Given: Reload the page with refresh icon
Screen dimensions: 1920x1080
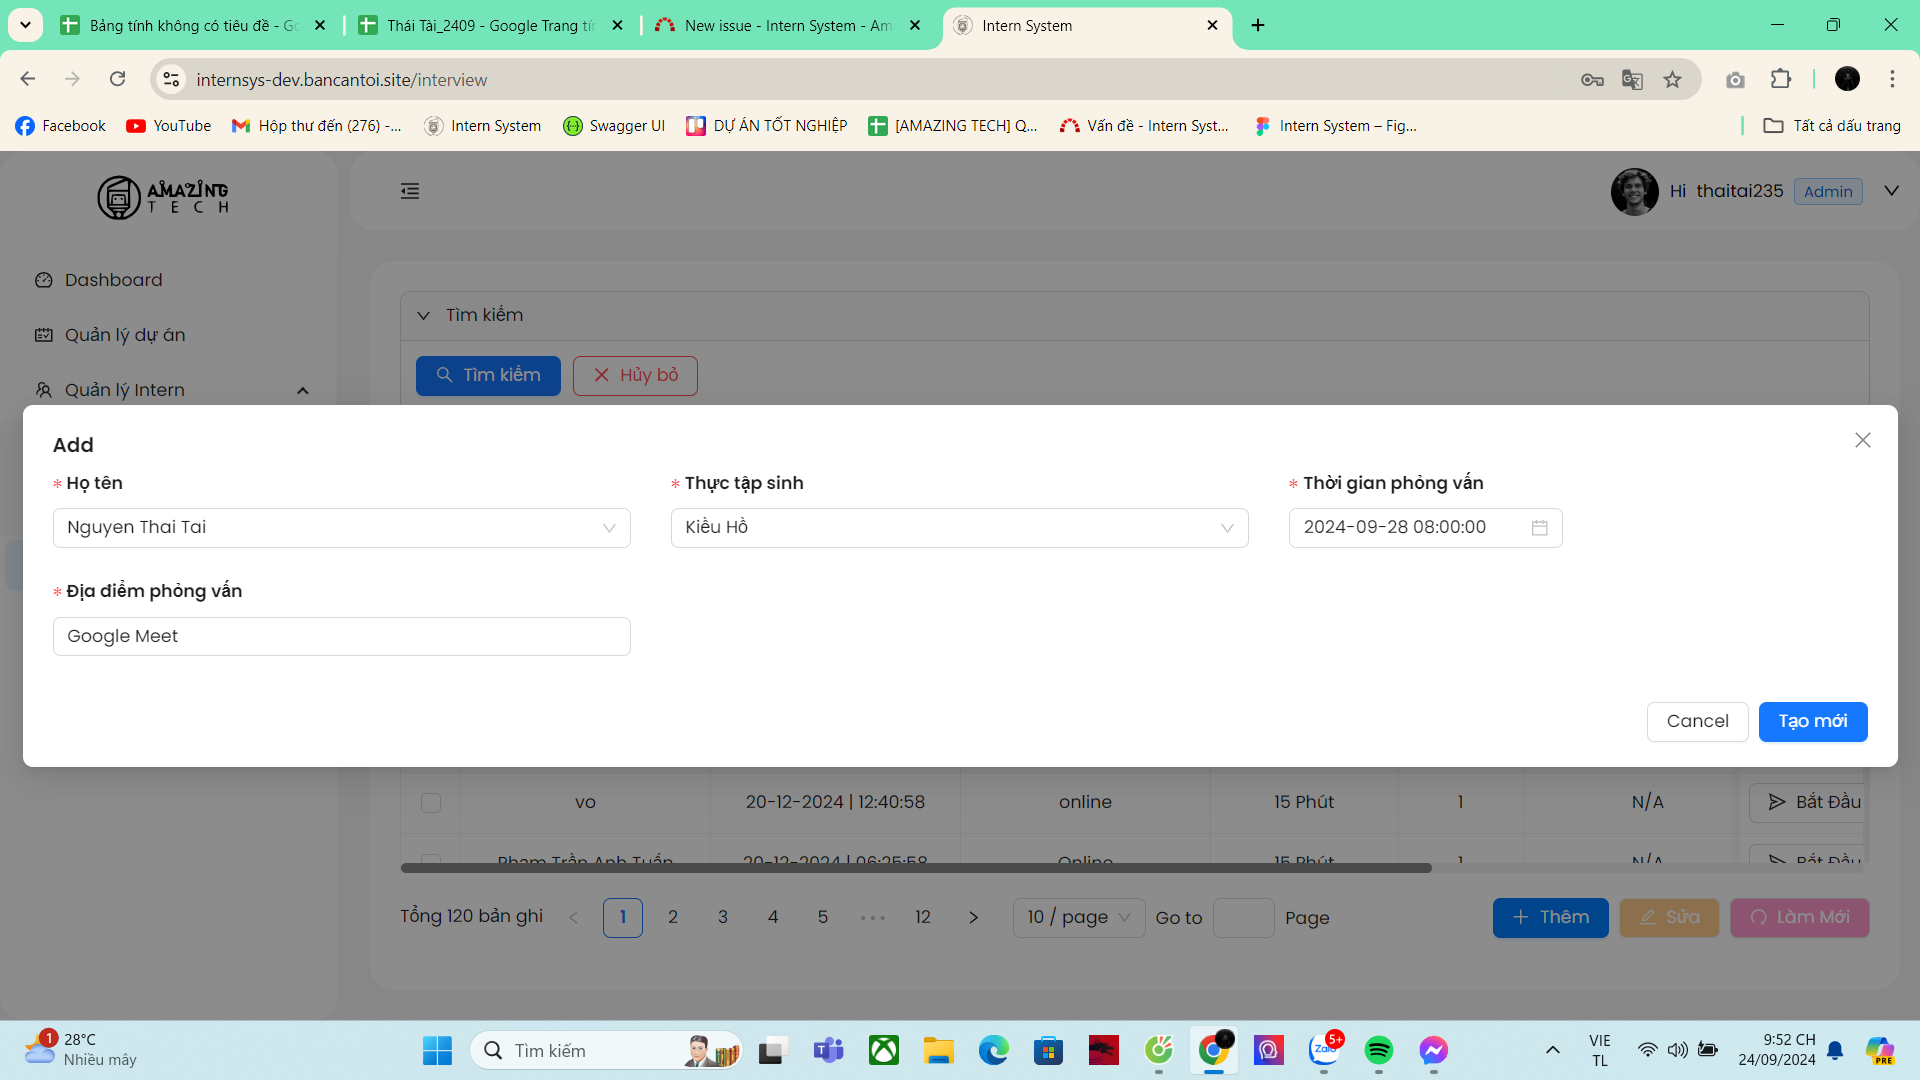Looking at the screenshot, I should [x=117, y=79].
